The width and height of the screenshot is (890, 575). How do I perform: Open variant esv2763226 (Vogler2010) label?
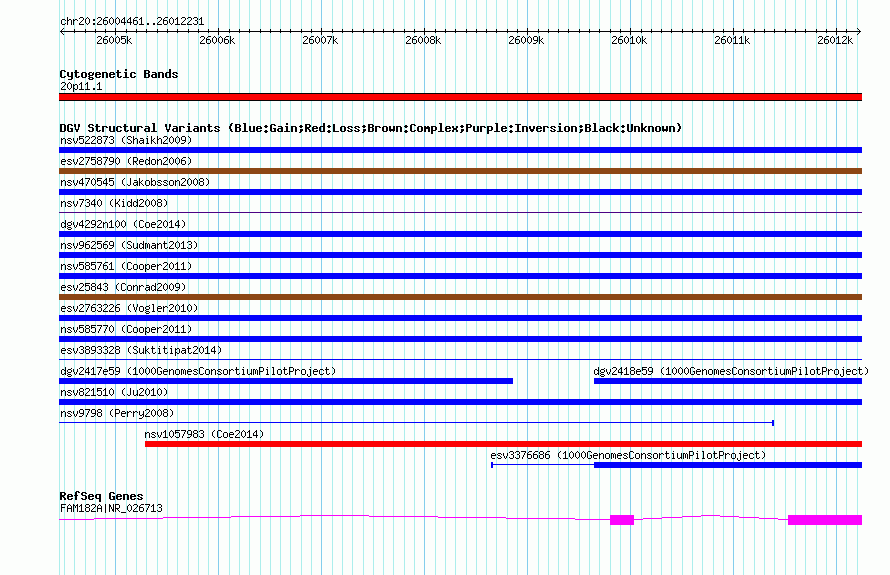(129, 308)
